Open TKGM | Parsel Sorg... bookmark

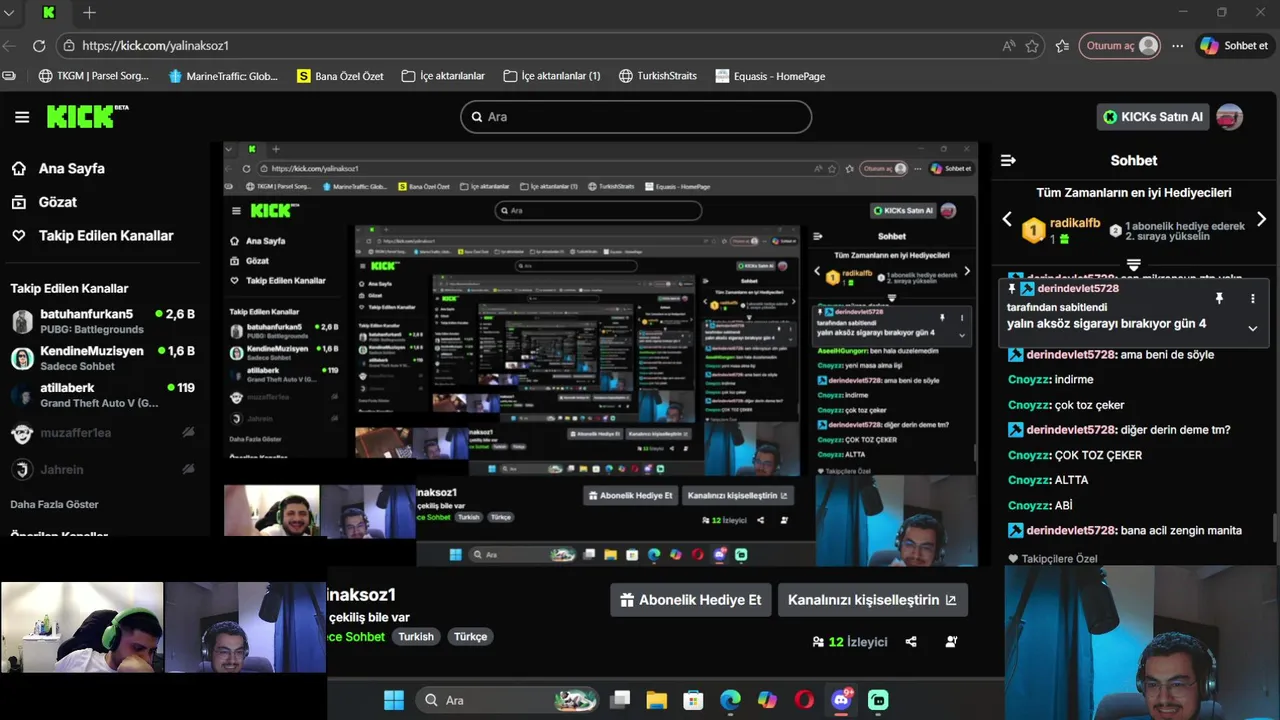94,76
